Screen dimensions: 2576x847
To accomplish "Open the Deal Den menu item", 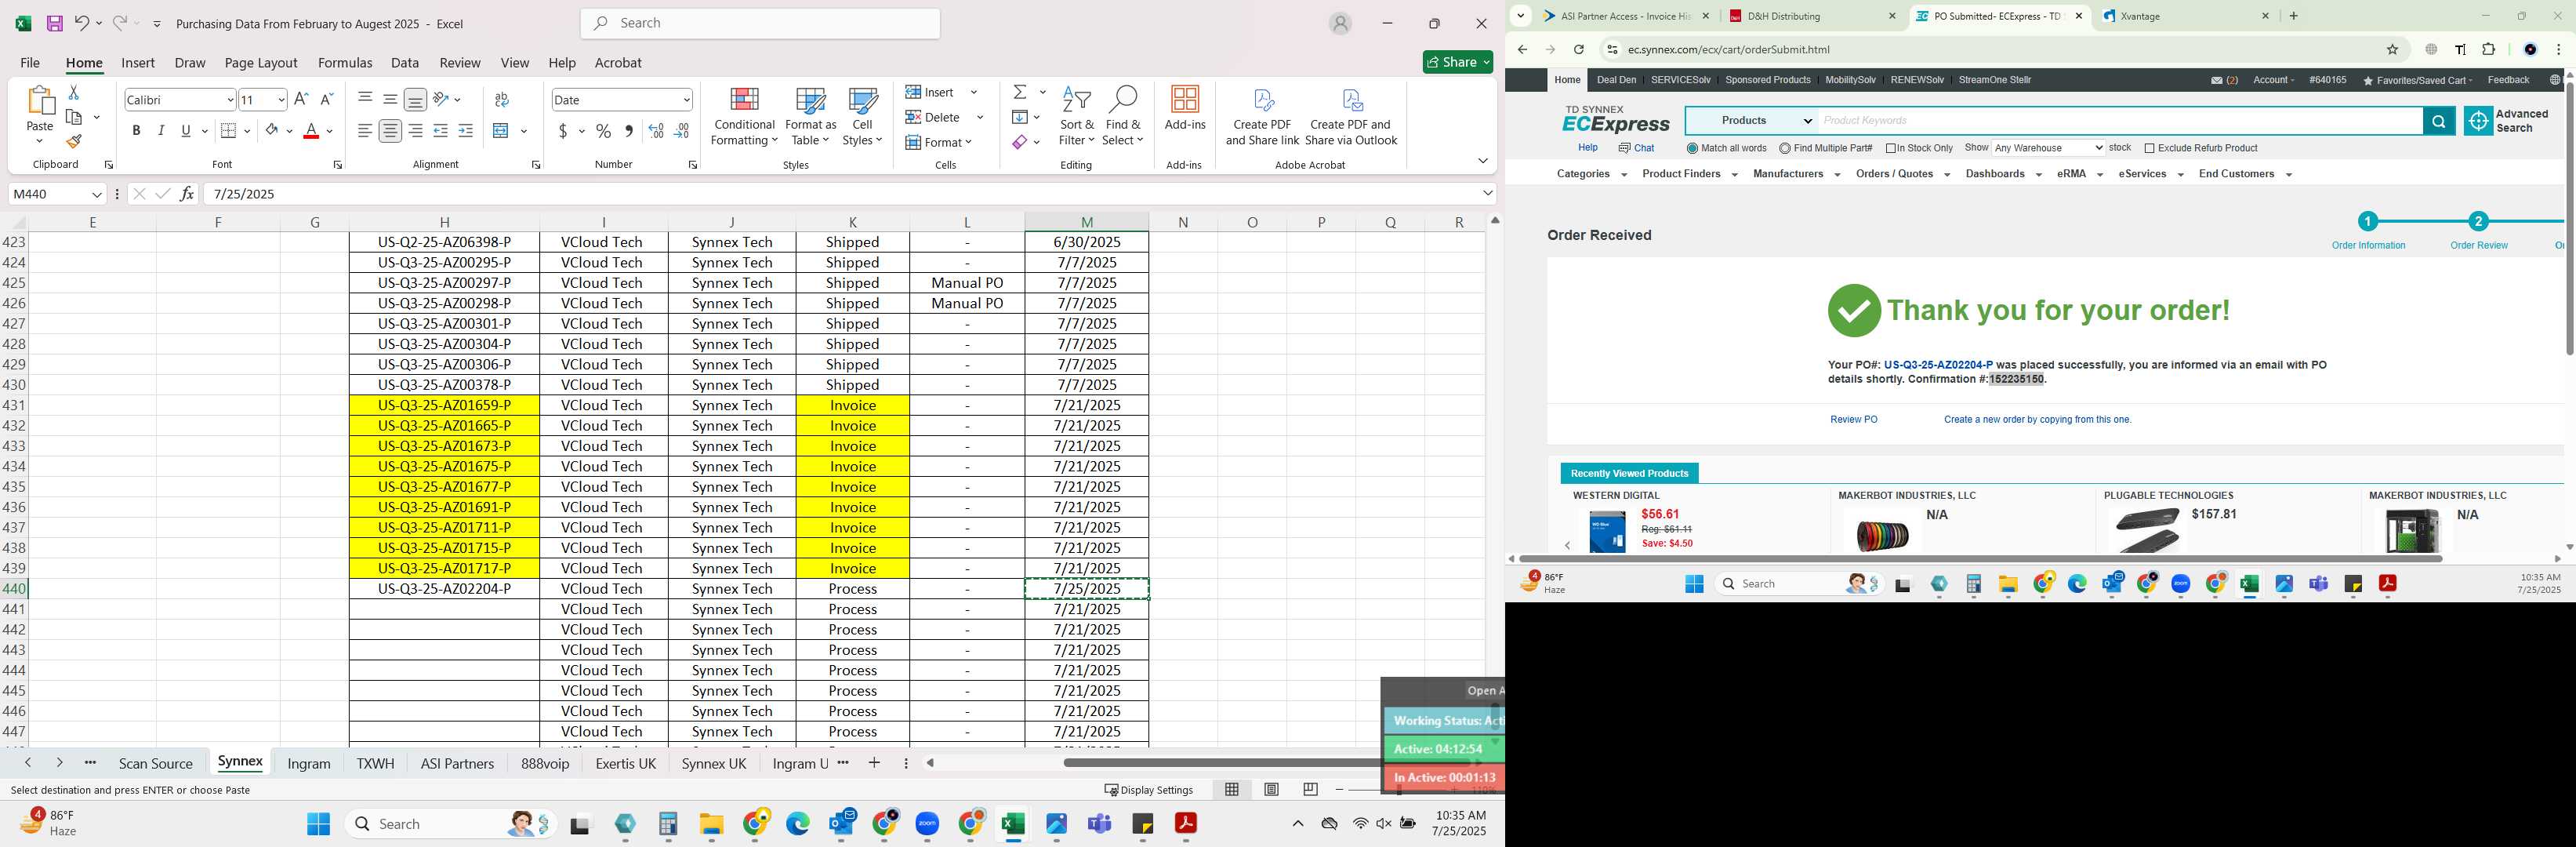I will point(1616,80).
